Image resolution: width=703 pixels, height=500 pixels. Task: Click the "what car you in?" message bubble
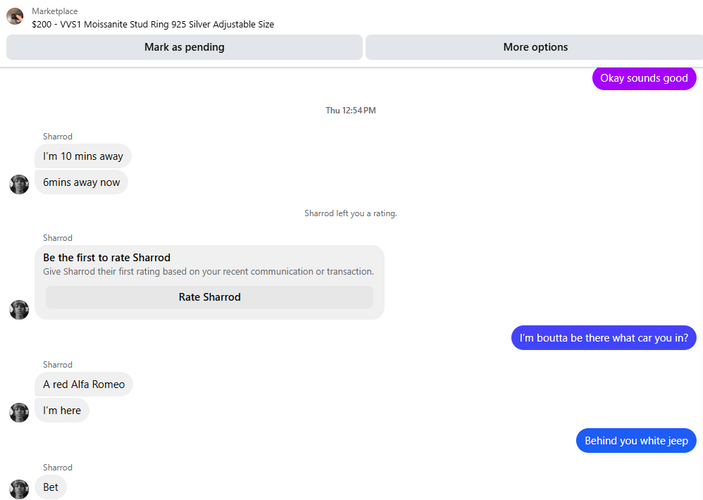point(604,338)
